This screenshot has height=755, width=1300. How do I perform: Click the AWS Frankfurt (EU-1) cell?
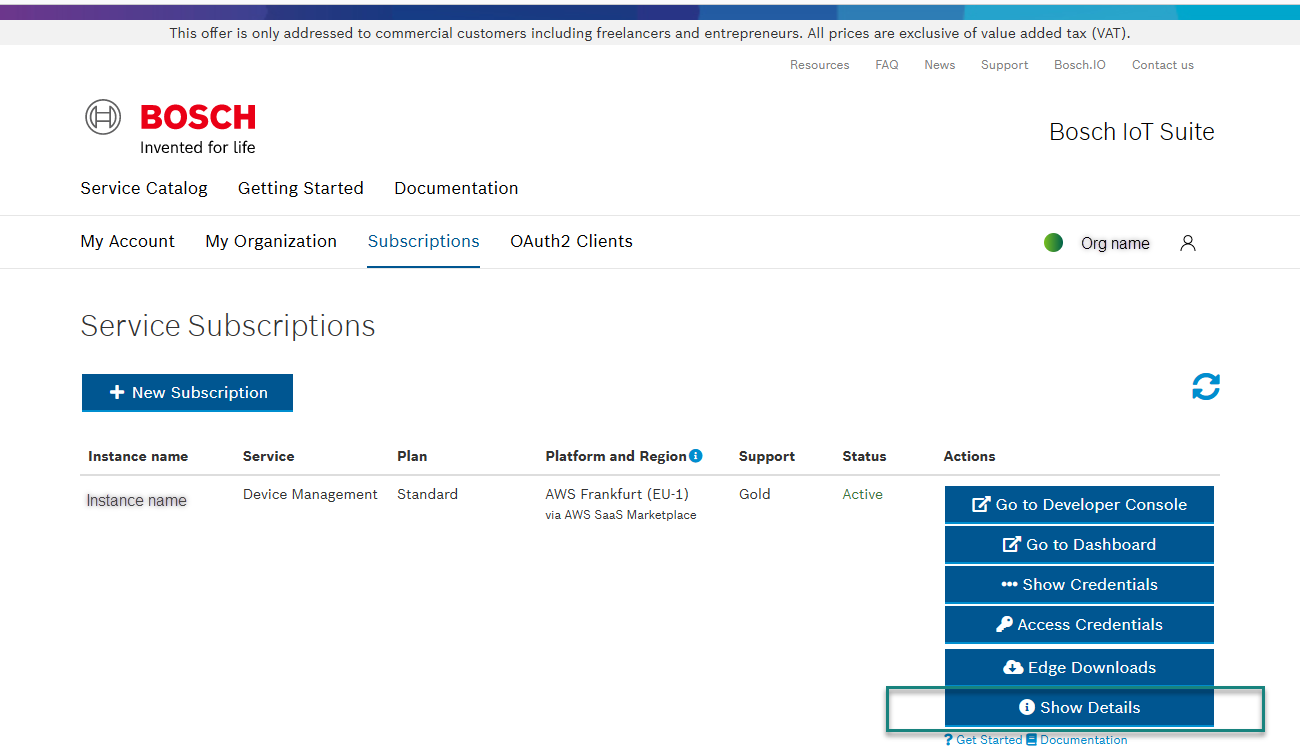pyautogui.click(x=617, y=494)
